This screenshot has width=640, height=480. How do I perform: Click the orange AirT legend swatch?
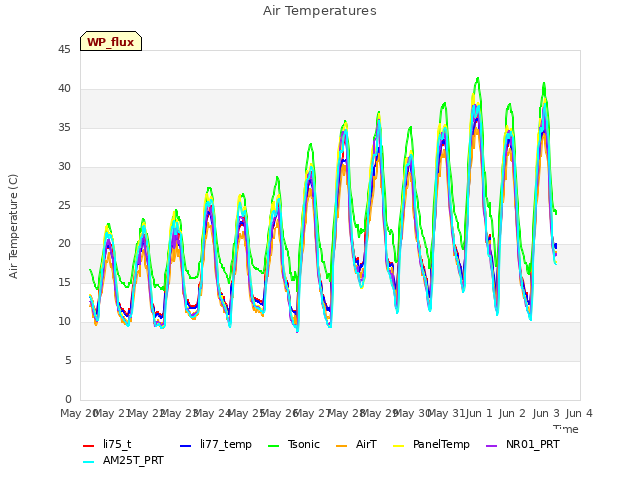[342, 446]
